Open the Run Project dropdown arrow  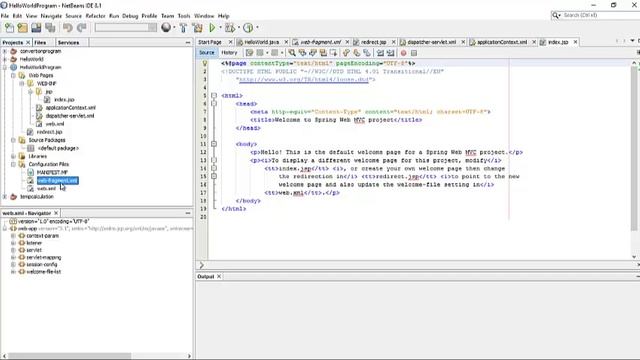click(x=220, y=28)
